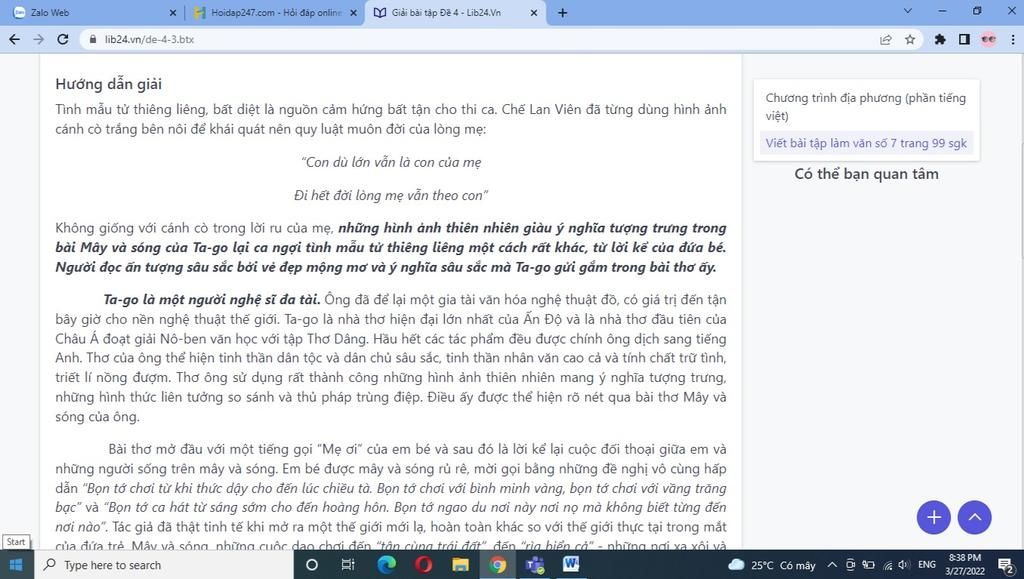Open a new browser tab

(562, 12)
